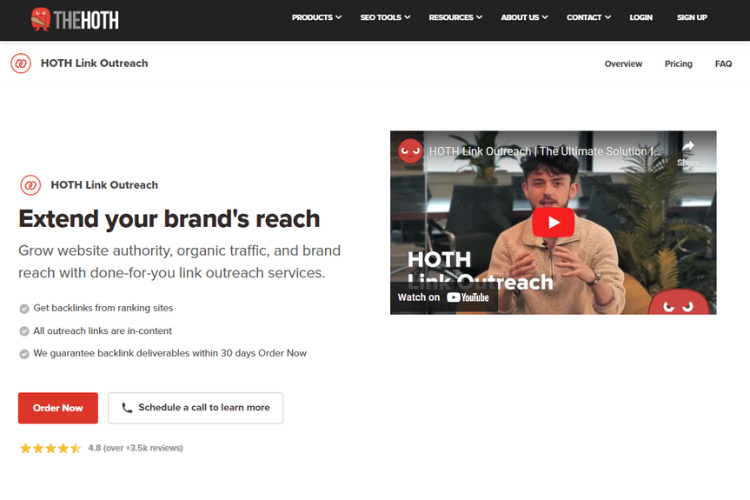This screenshot has height=500, width=750.
Task: Click the Link Outreach icon in the sub-navigation bar
Action: tap(21, 63)
